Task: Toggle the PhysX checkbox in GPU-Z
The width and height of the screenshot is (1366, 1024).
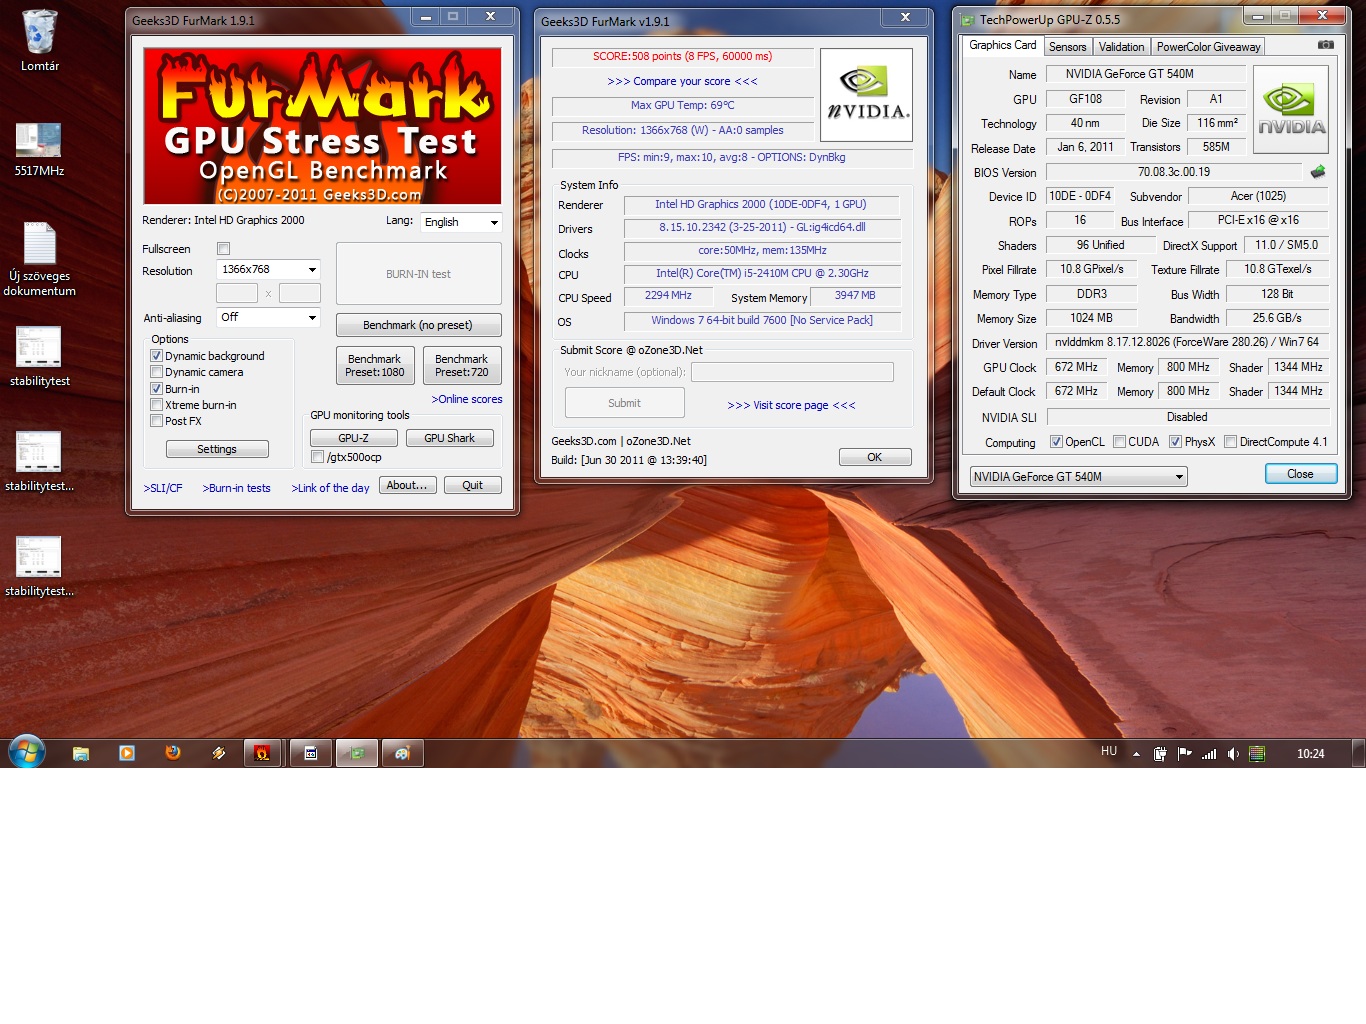Action: tap(1175, 442)
